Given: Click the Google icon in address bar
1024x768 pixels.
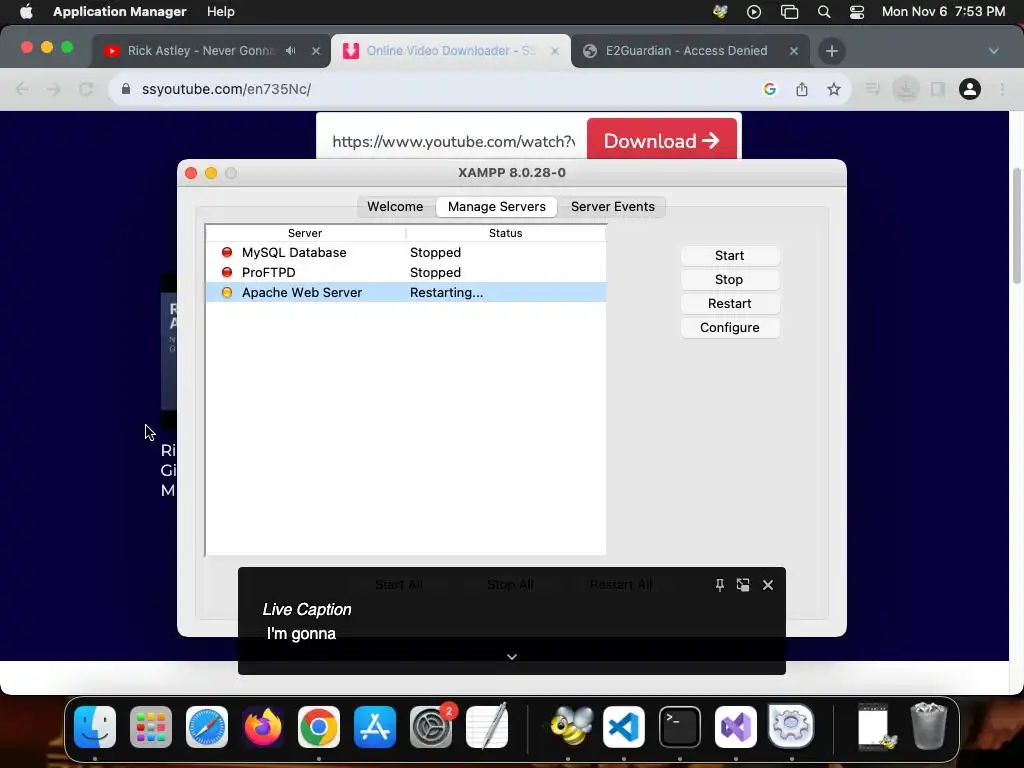Looking at the screenshot, I should coord(770,89).
